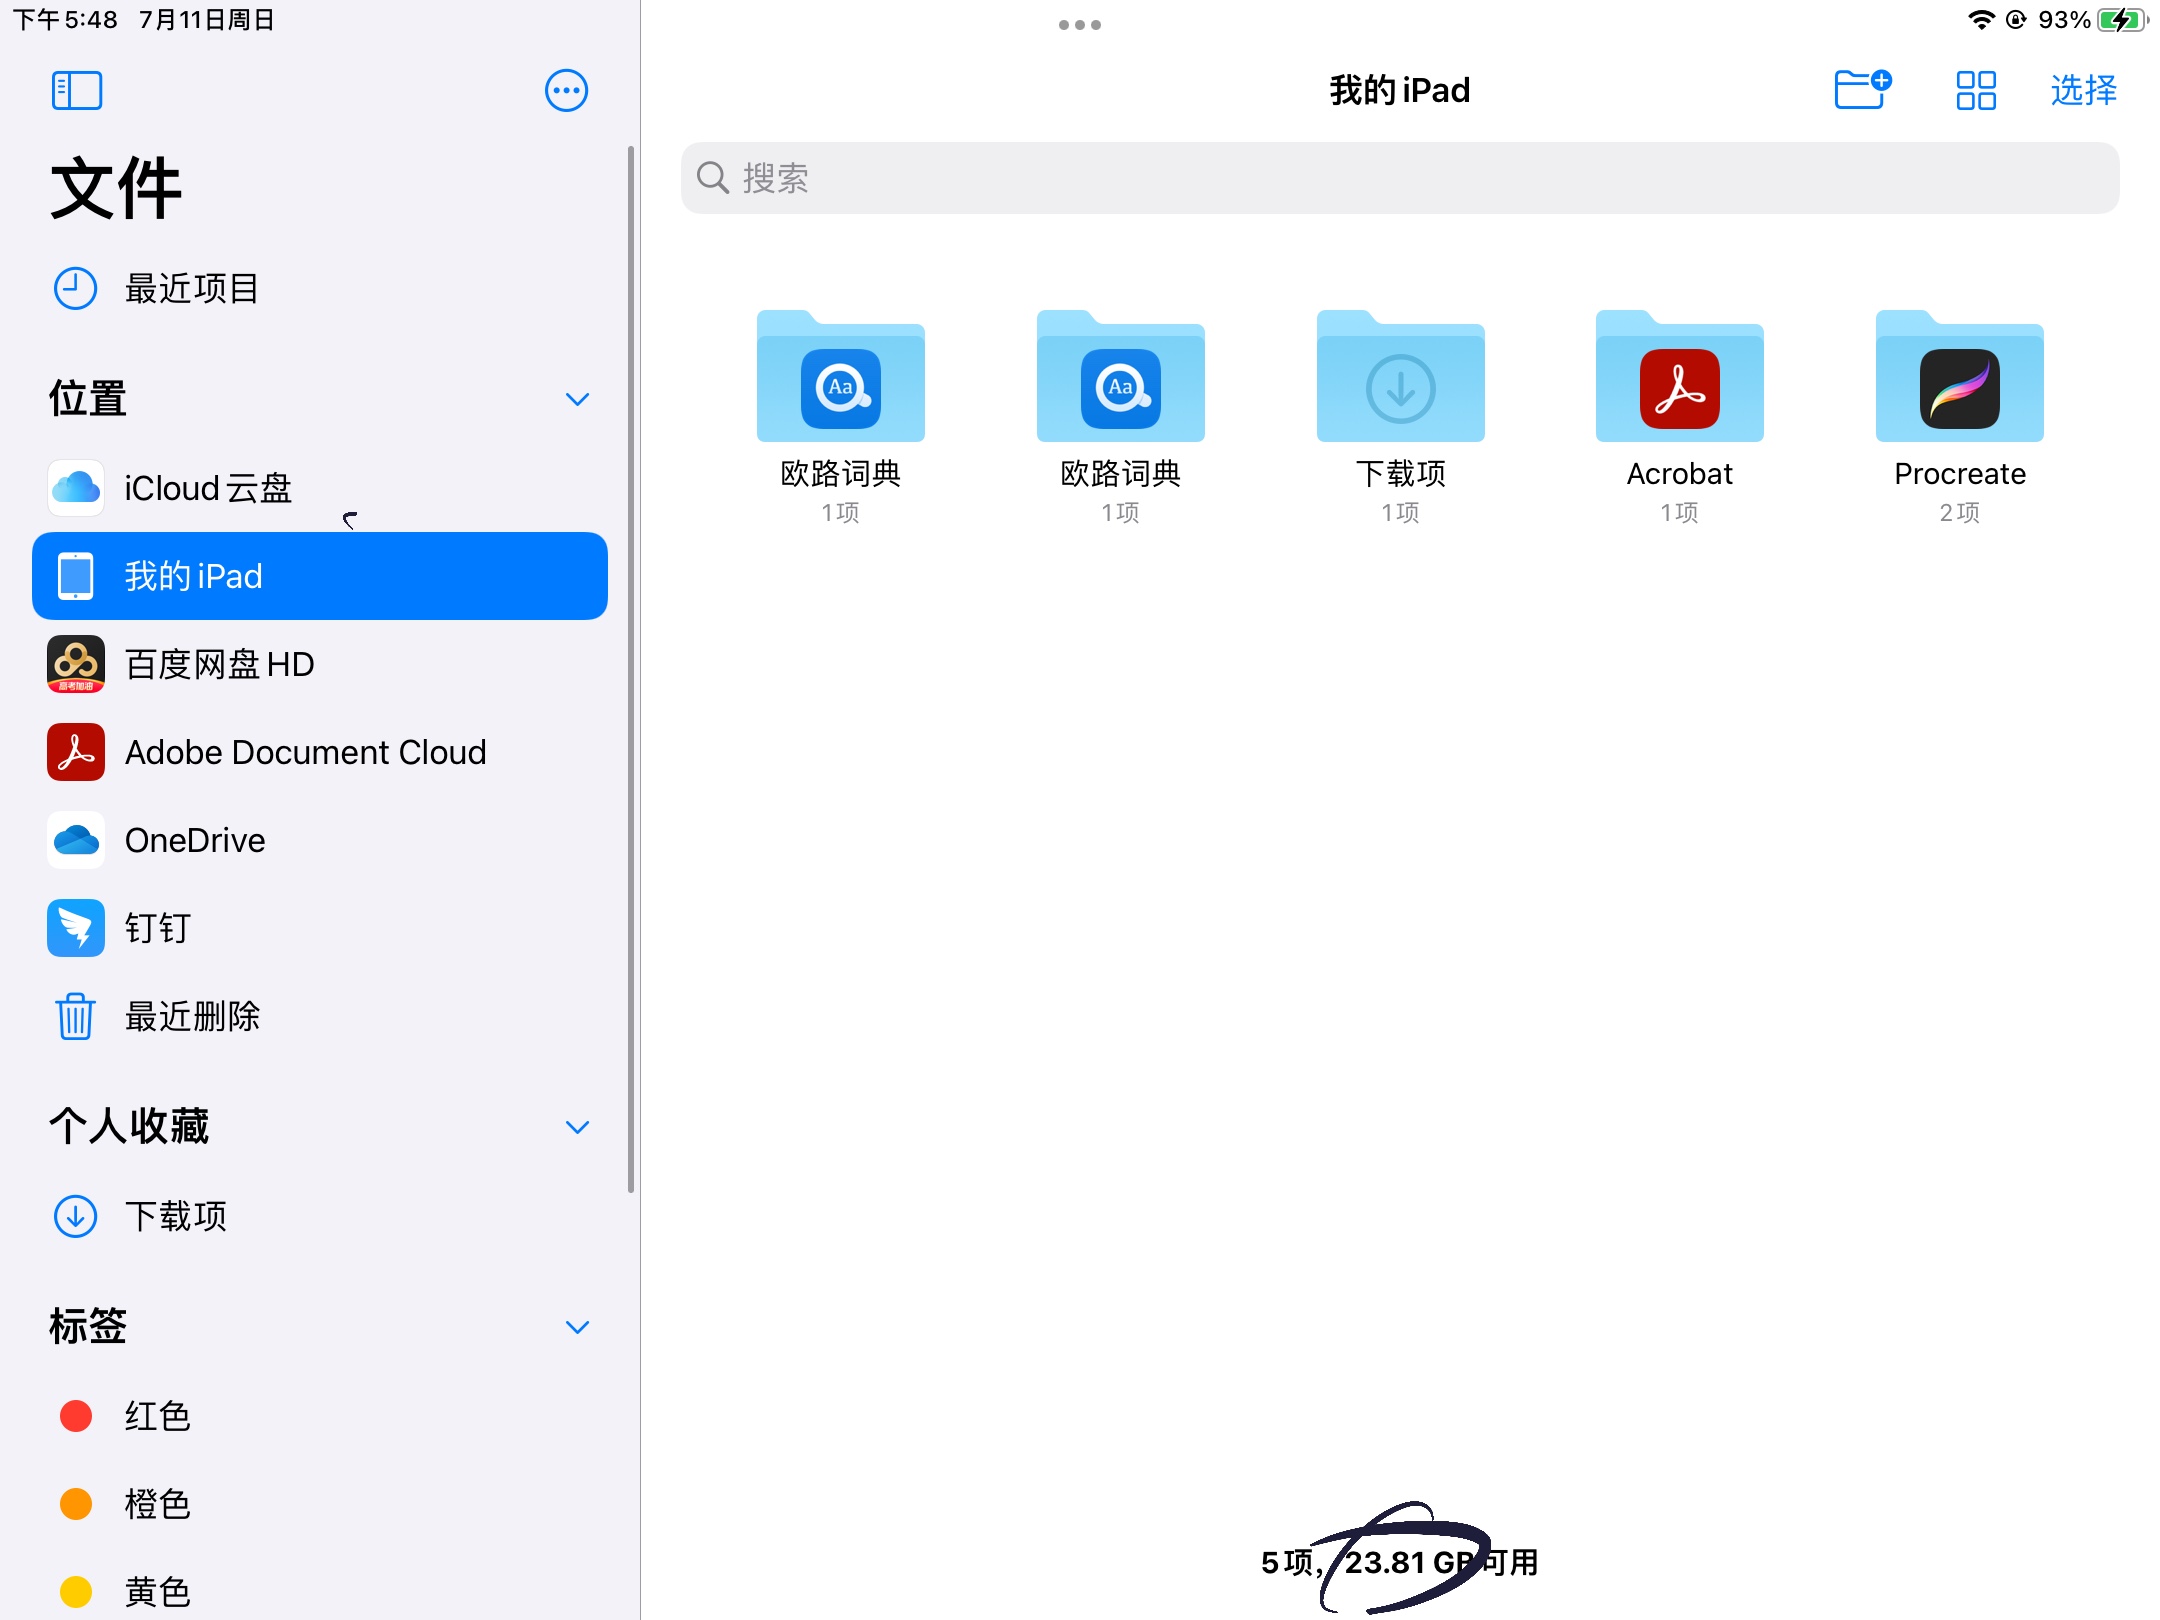The image size is (2160, 1620).
Task: Open 百度网盘 HD location
Action: (x=219, y=665)
